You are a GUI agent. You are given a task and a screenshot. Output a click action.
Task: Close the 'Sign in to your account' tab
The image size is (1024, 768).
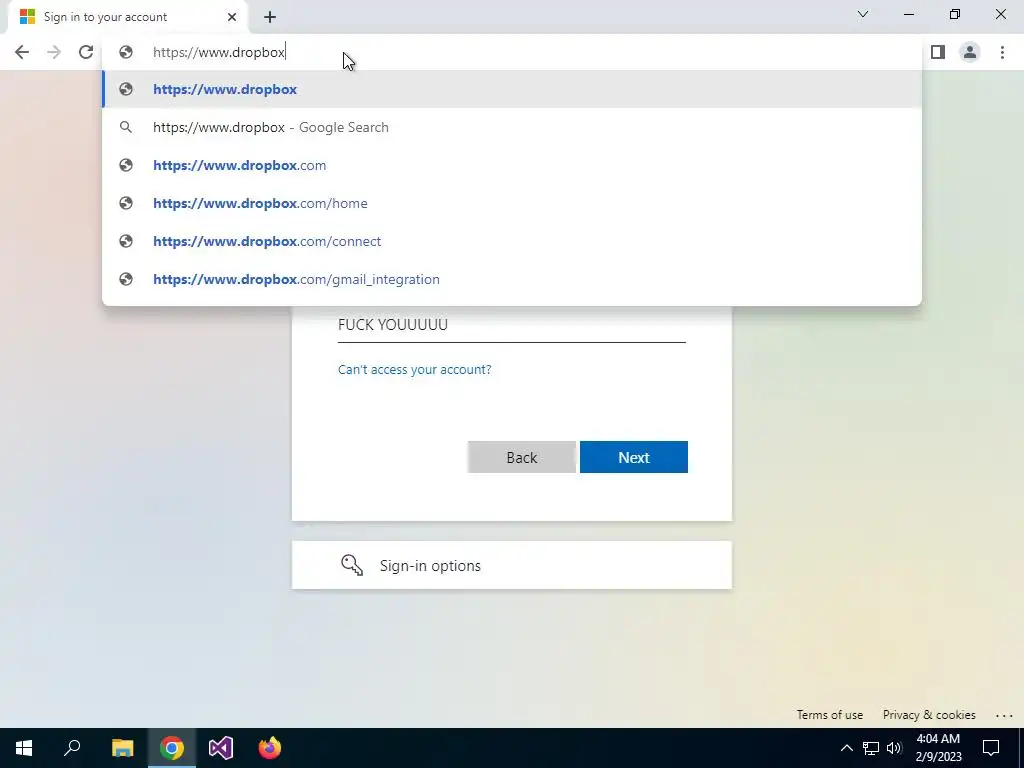click(x=232, y=17)
